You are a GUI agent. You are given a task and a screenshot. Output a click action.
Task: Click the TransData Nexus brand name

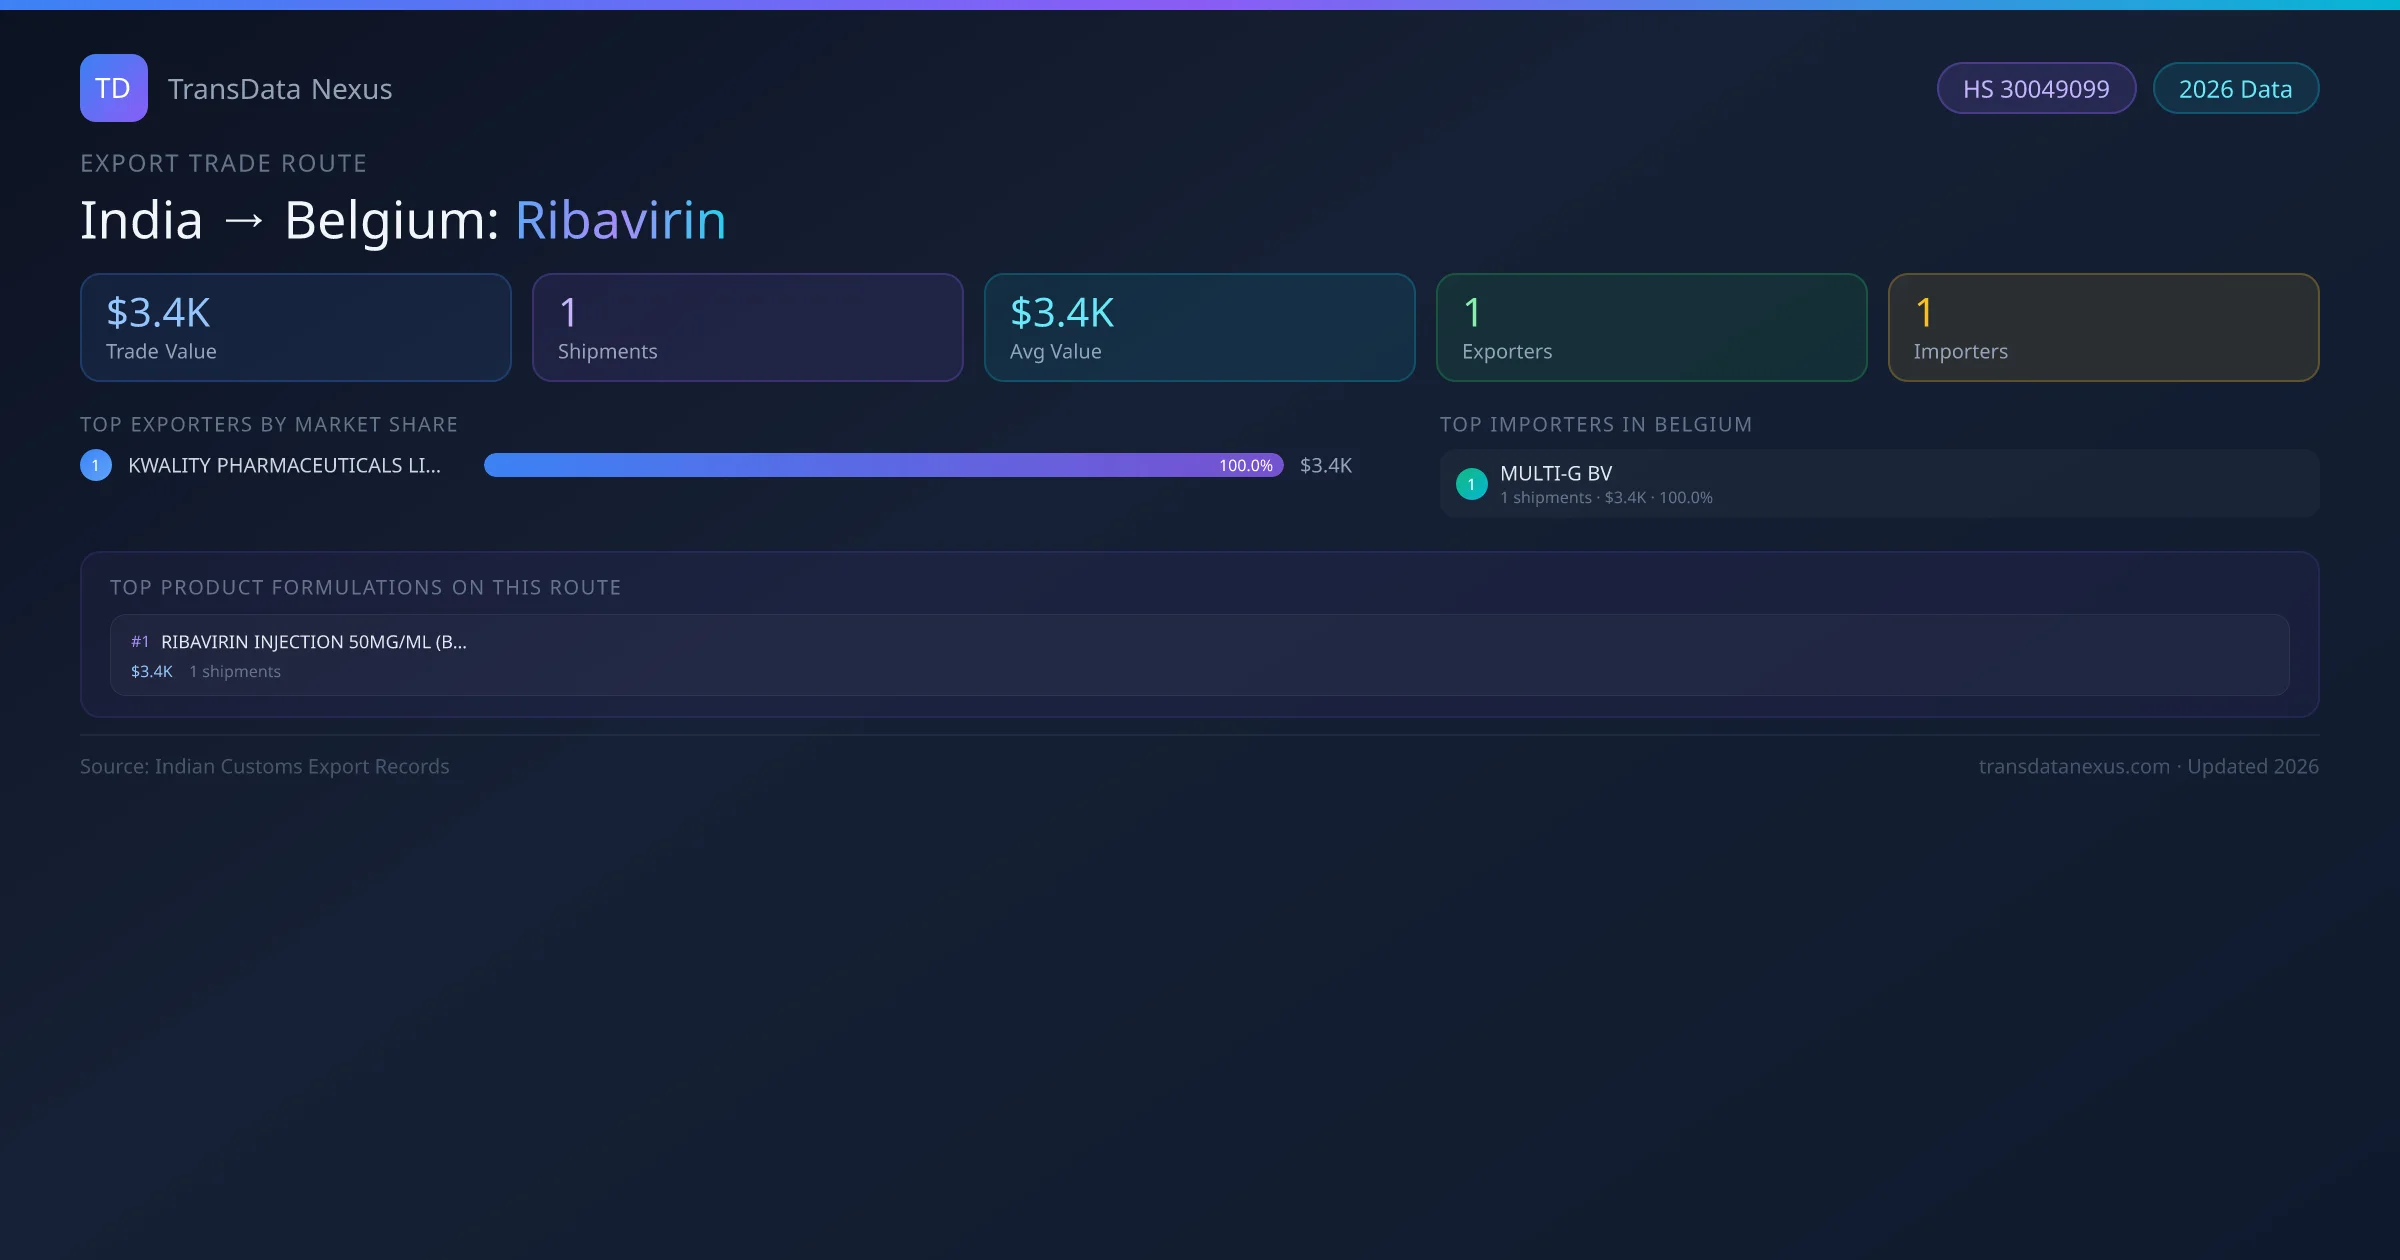[x=280, y=89]
